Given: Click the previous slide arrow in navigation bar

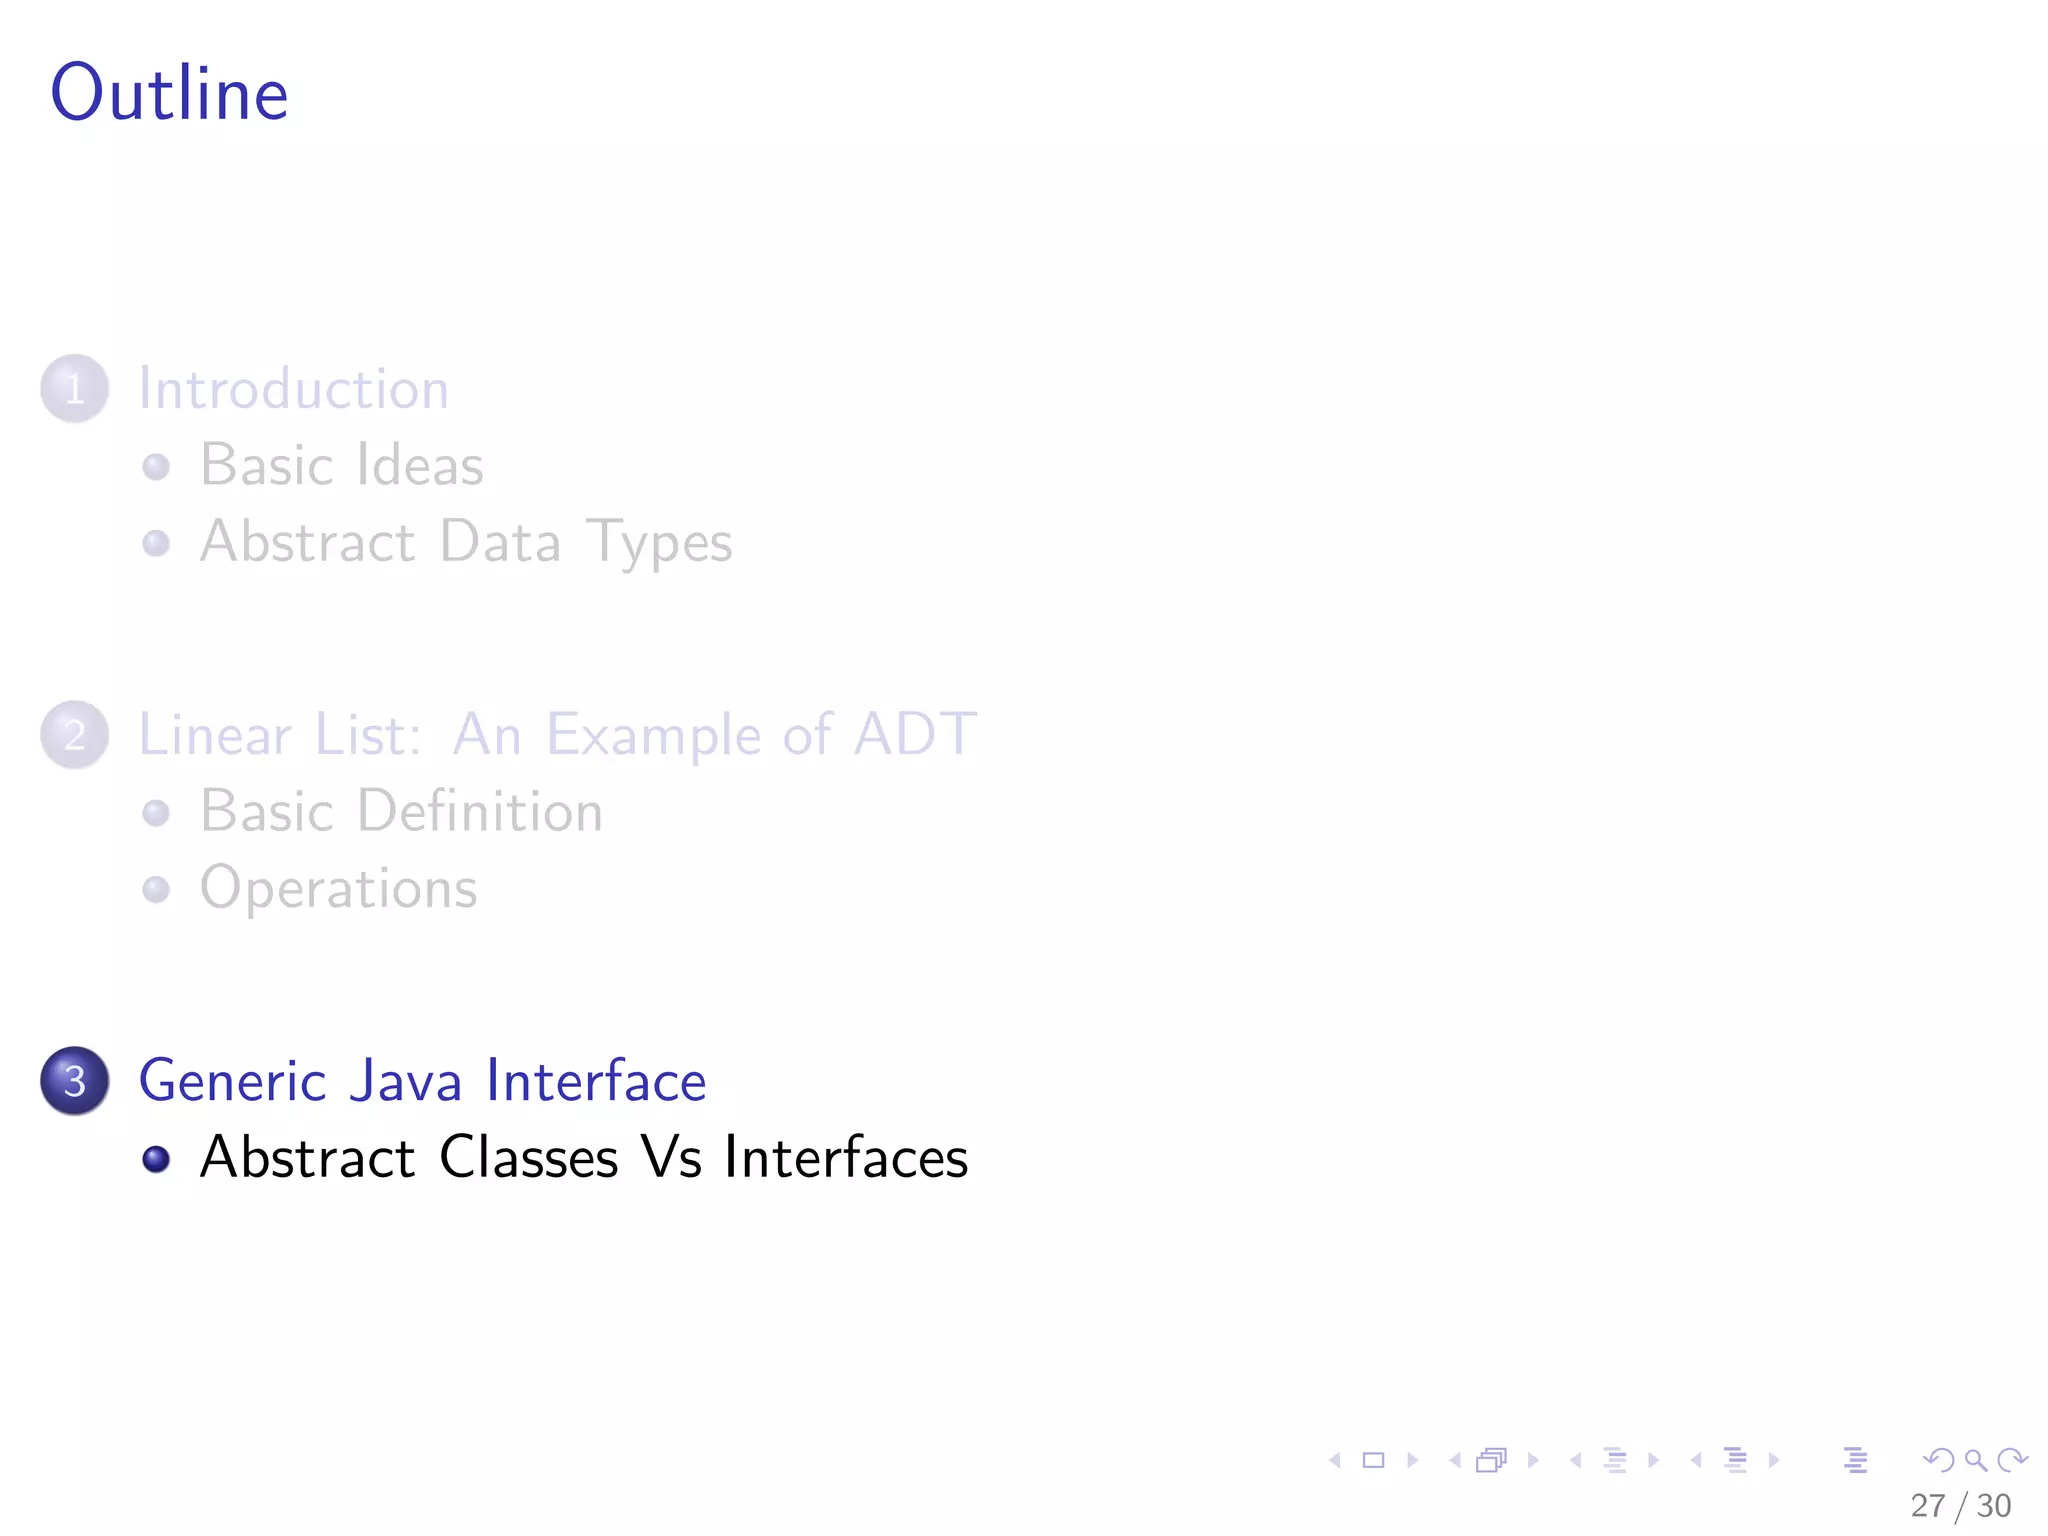Looking at the screenshot, I should 1335,1461.
